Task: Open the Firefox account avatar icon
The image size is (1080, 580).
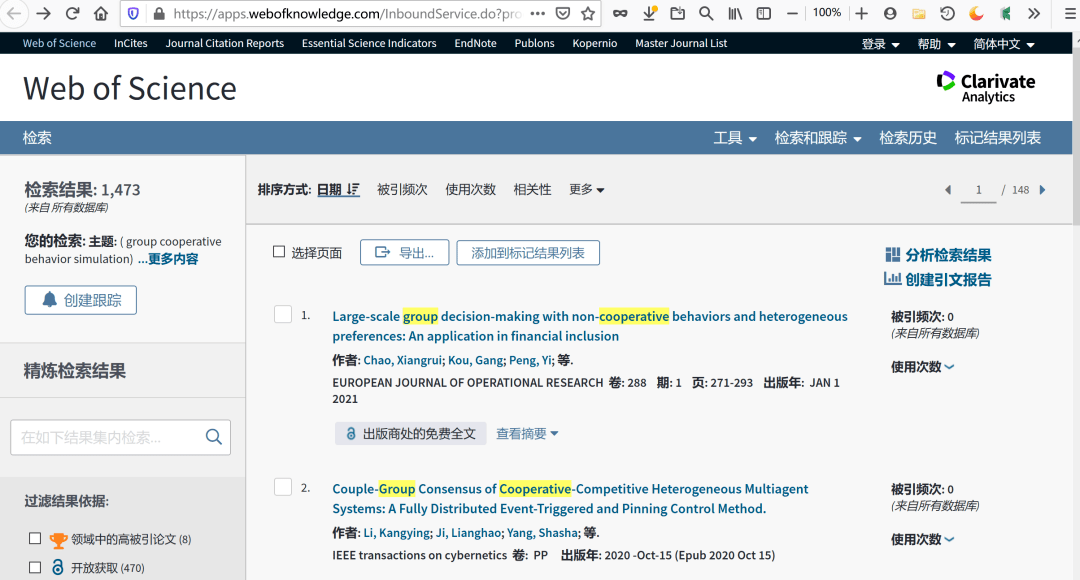Action: (890, 13)
